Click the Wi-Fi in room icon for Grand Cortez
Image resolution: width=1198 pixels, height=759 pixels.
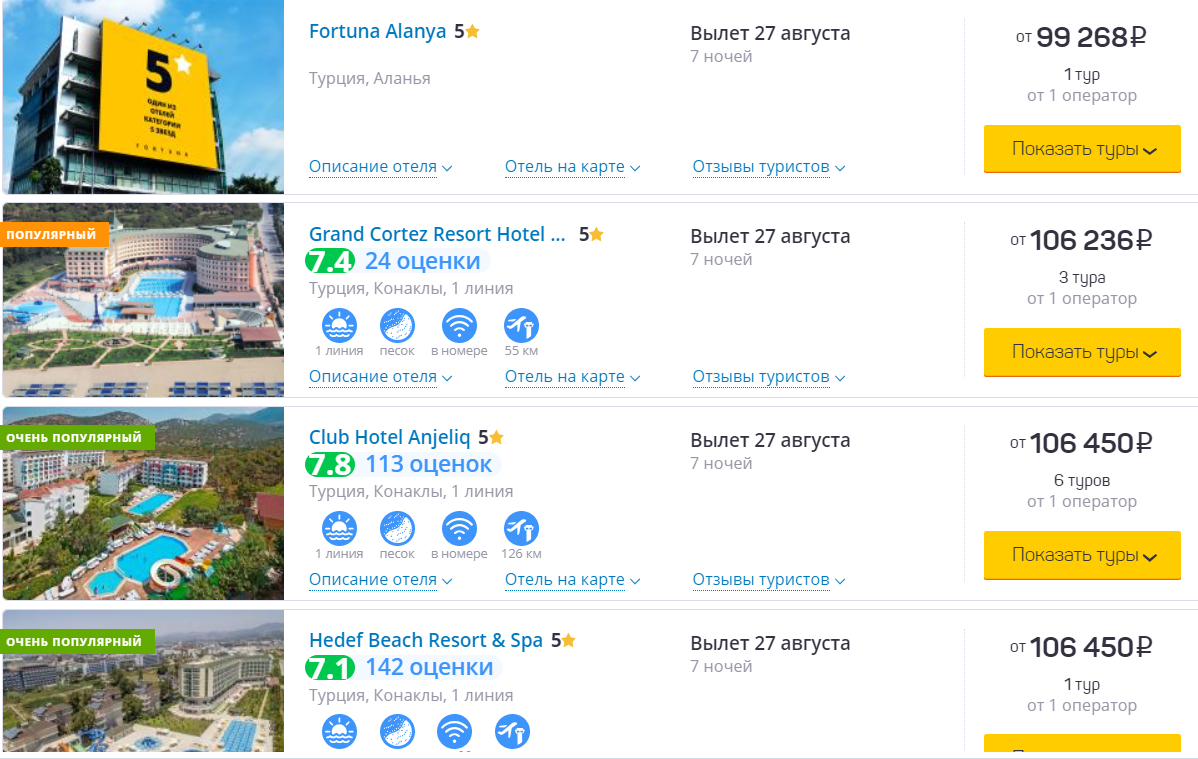point(459,326)
